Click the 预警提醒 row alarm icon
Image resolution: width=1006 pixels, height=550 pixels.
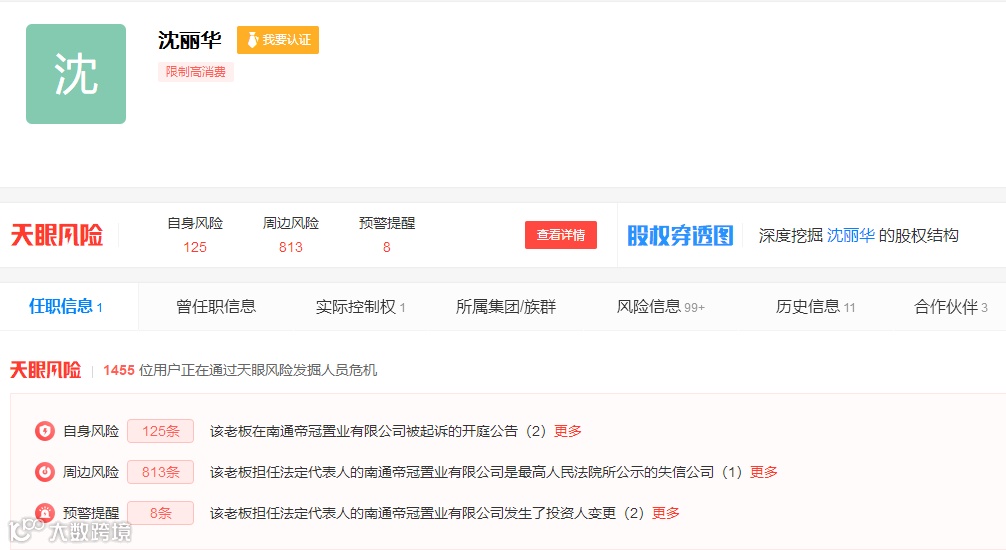(x=44, y=513)
